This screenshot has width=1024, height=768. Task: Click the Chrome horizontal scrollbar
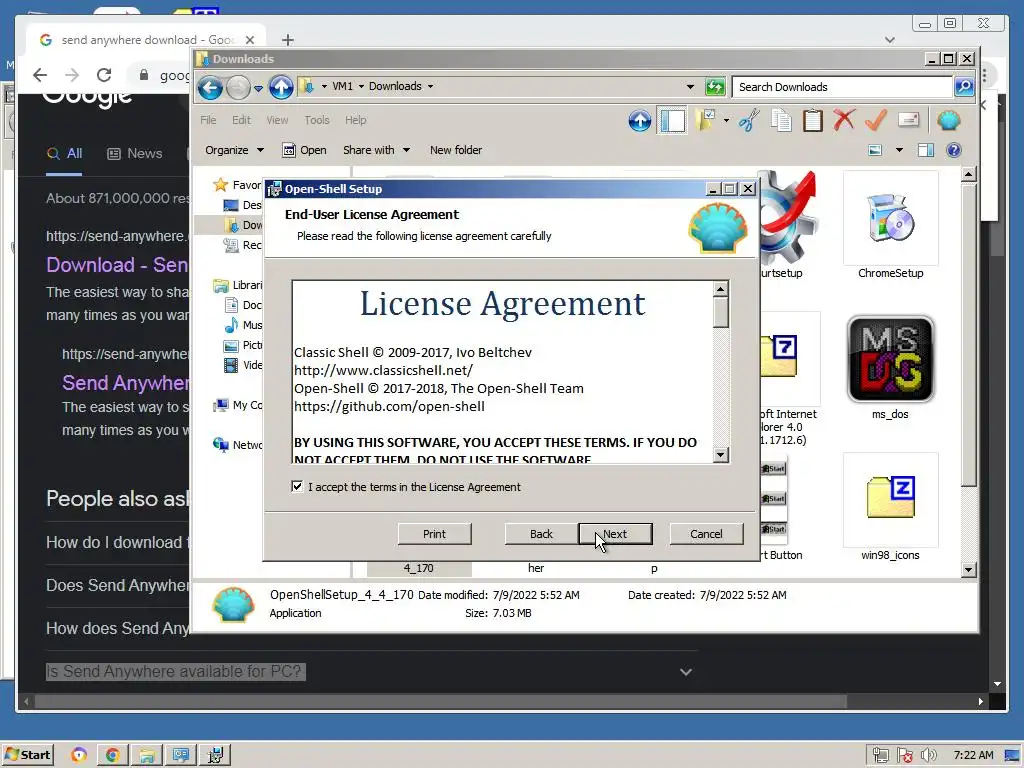point(441,701)
